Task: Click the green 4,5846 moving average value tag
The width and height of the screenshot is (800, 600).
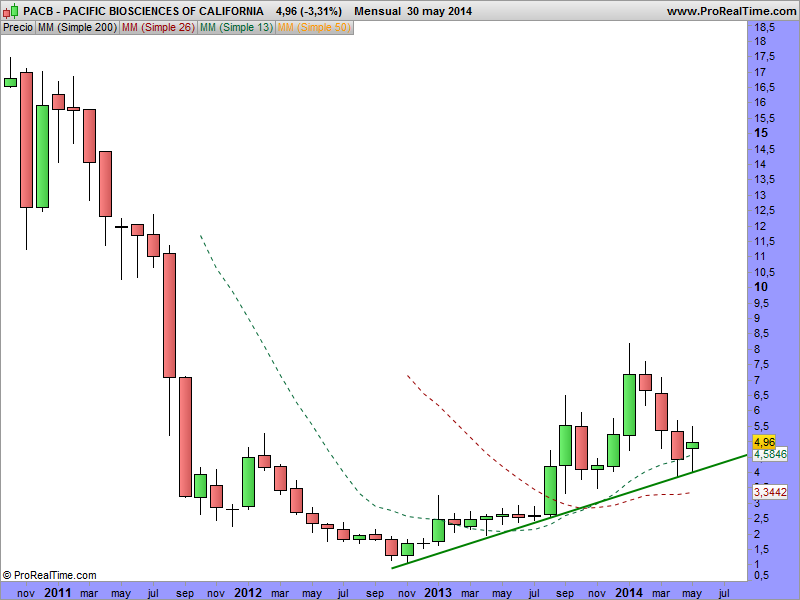Action: coord(770,454)
